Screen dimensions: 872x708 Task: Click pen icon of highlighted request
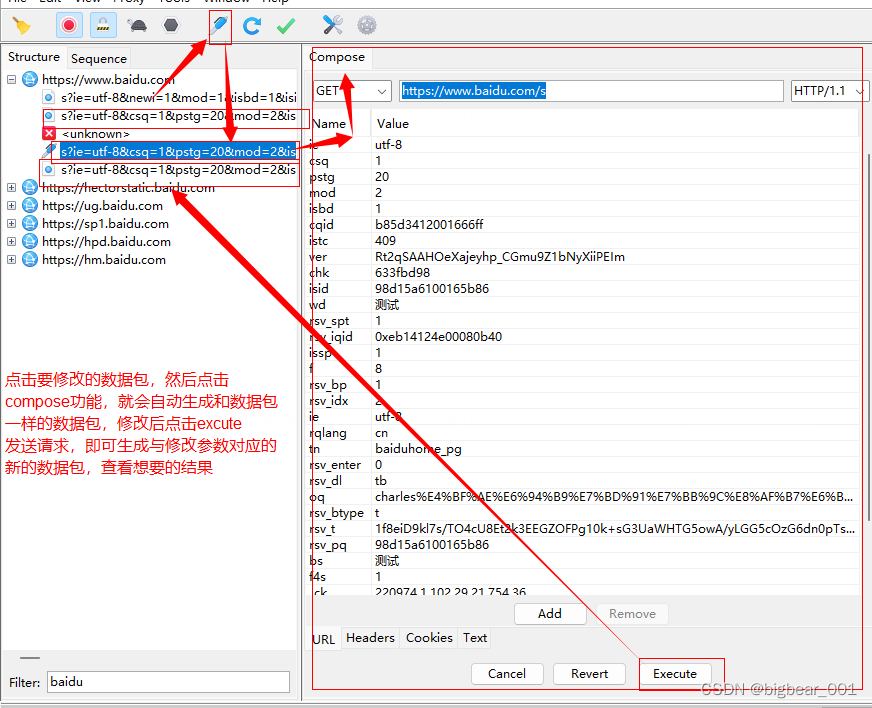coord(49,151)
